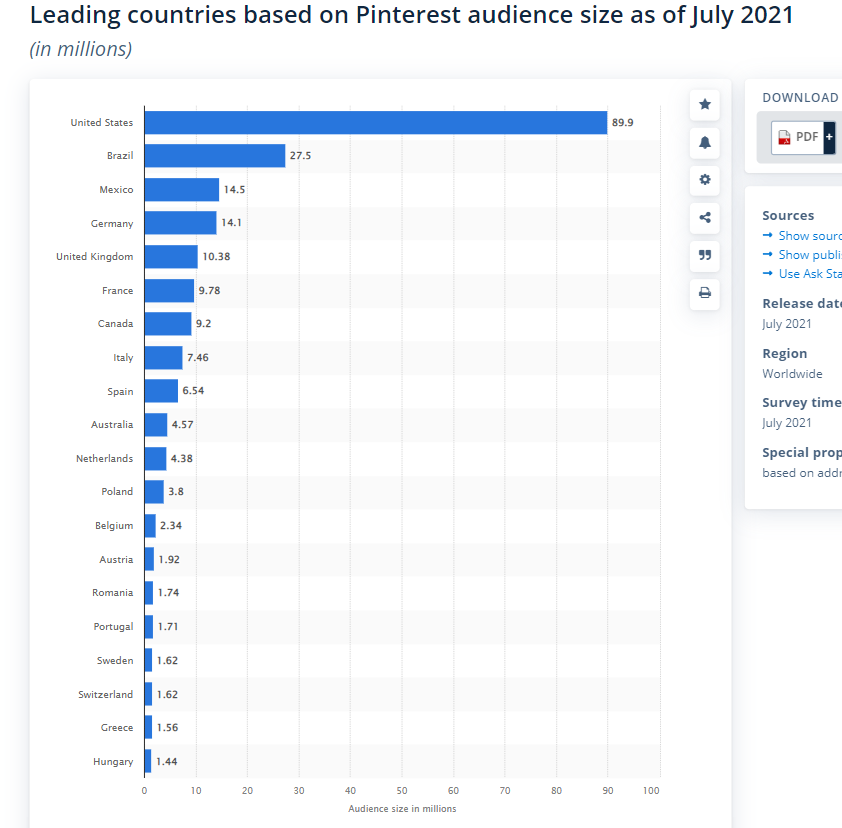Click the '2.34' value label

[x=171, y=526]
